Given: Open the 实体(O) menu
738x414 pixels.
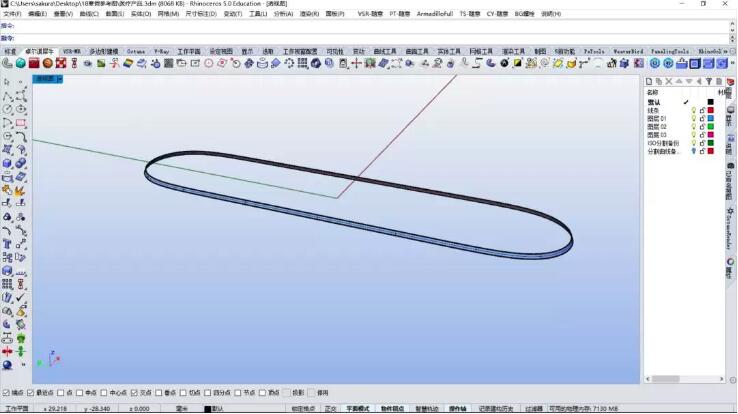Looking at the screenshot, I should [x=141, y=14].
